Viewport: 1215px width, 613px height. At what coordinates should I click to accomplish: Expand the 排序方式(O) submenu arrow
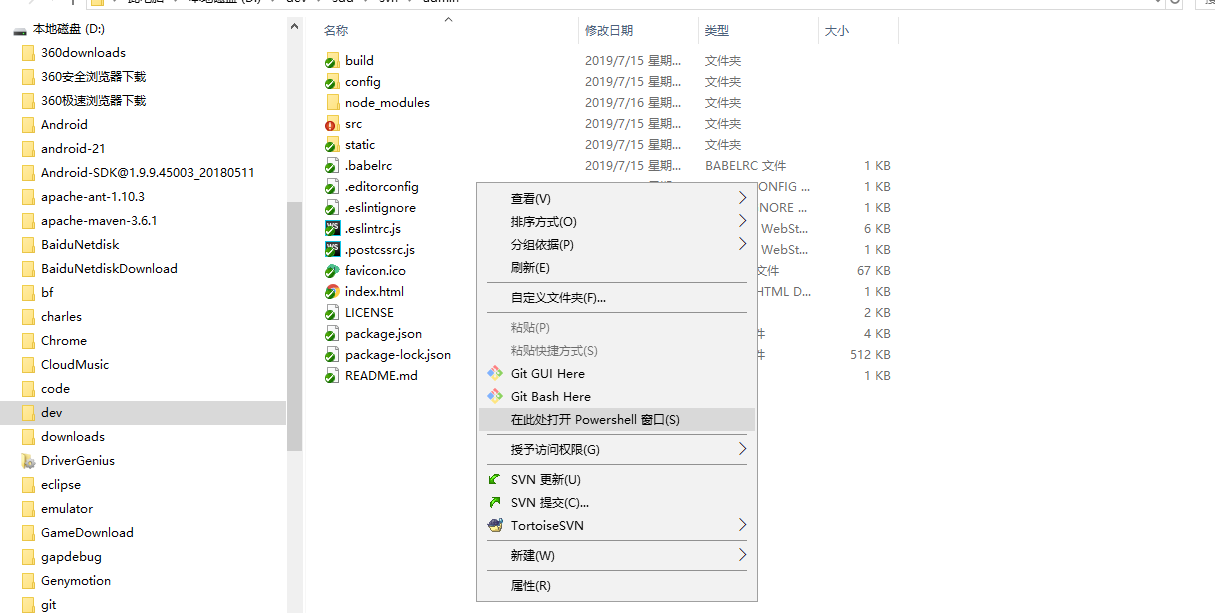pos(742,221)
